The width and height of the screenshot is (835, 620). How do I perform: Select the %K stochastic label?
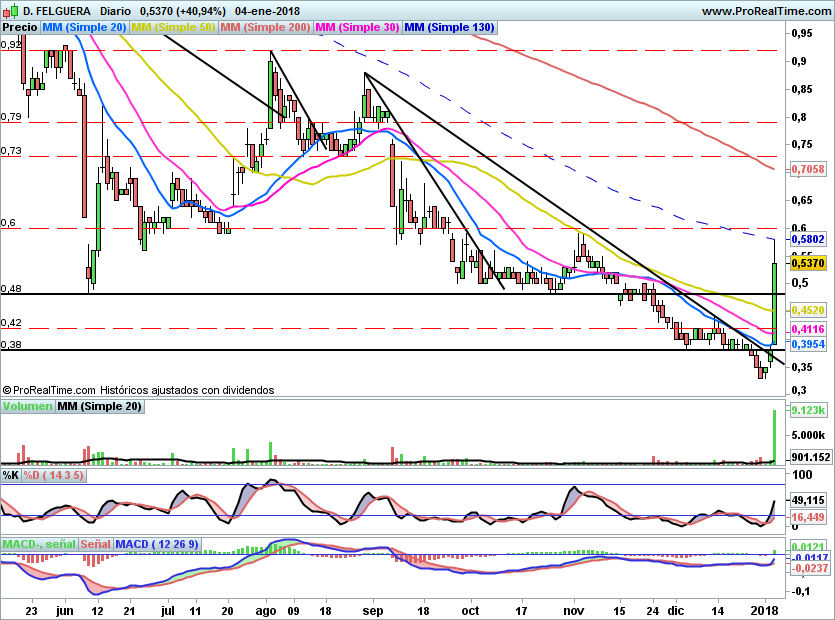click(x=11, y=474)
